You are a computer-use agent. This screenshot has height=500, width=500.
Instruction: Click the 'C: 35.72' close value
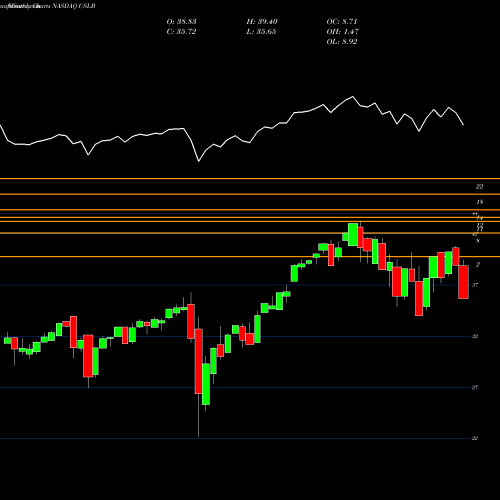pyautogui.click(x=181, y=32)
